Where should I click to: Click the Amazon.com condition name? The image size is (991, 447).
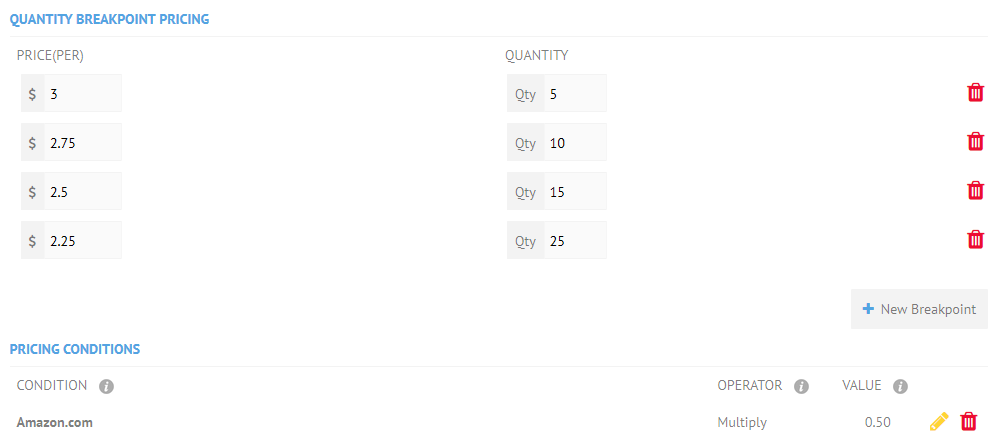coord(55,422)
